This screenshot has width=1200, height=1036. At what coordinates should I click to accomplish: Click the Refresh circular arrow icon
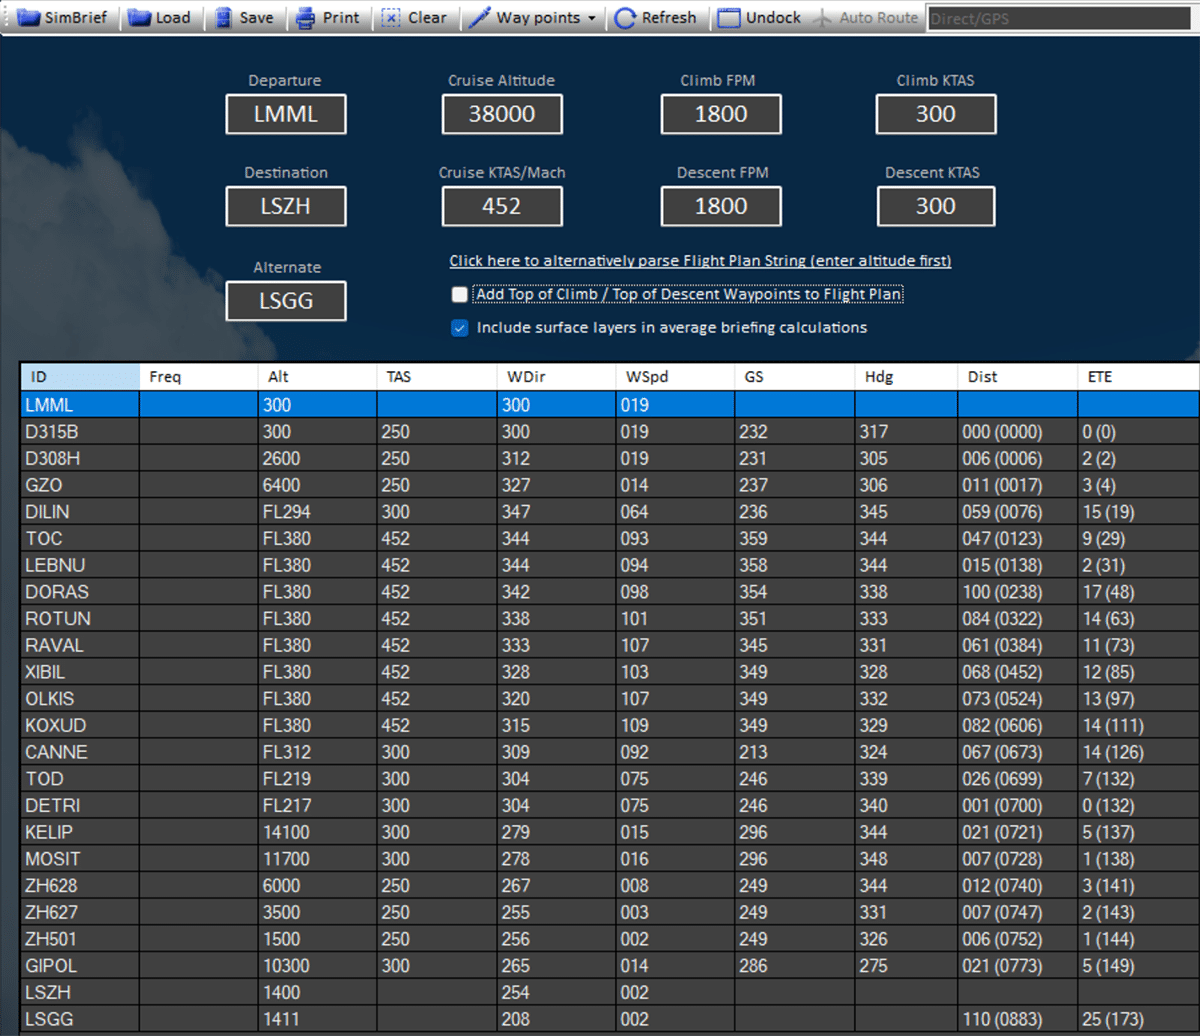coord(625,18)
